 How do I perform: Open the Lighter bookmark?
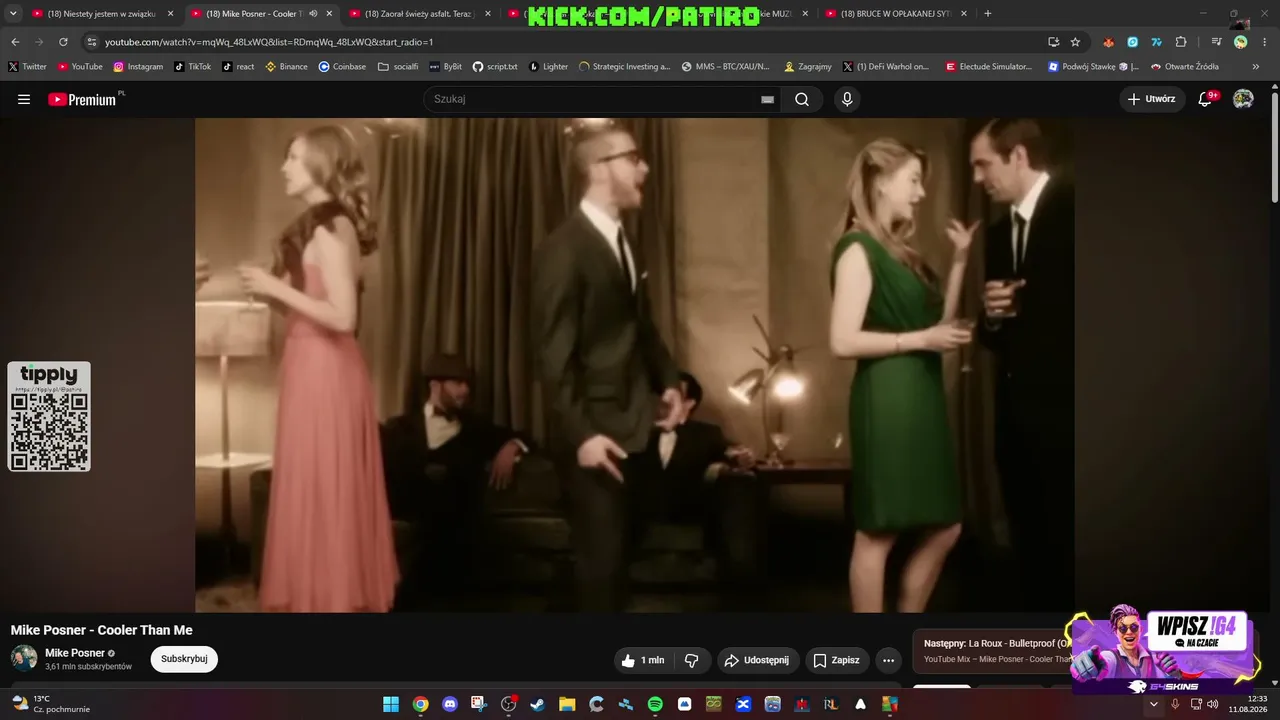pos(548,67)
